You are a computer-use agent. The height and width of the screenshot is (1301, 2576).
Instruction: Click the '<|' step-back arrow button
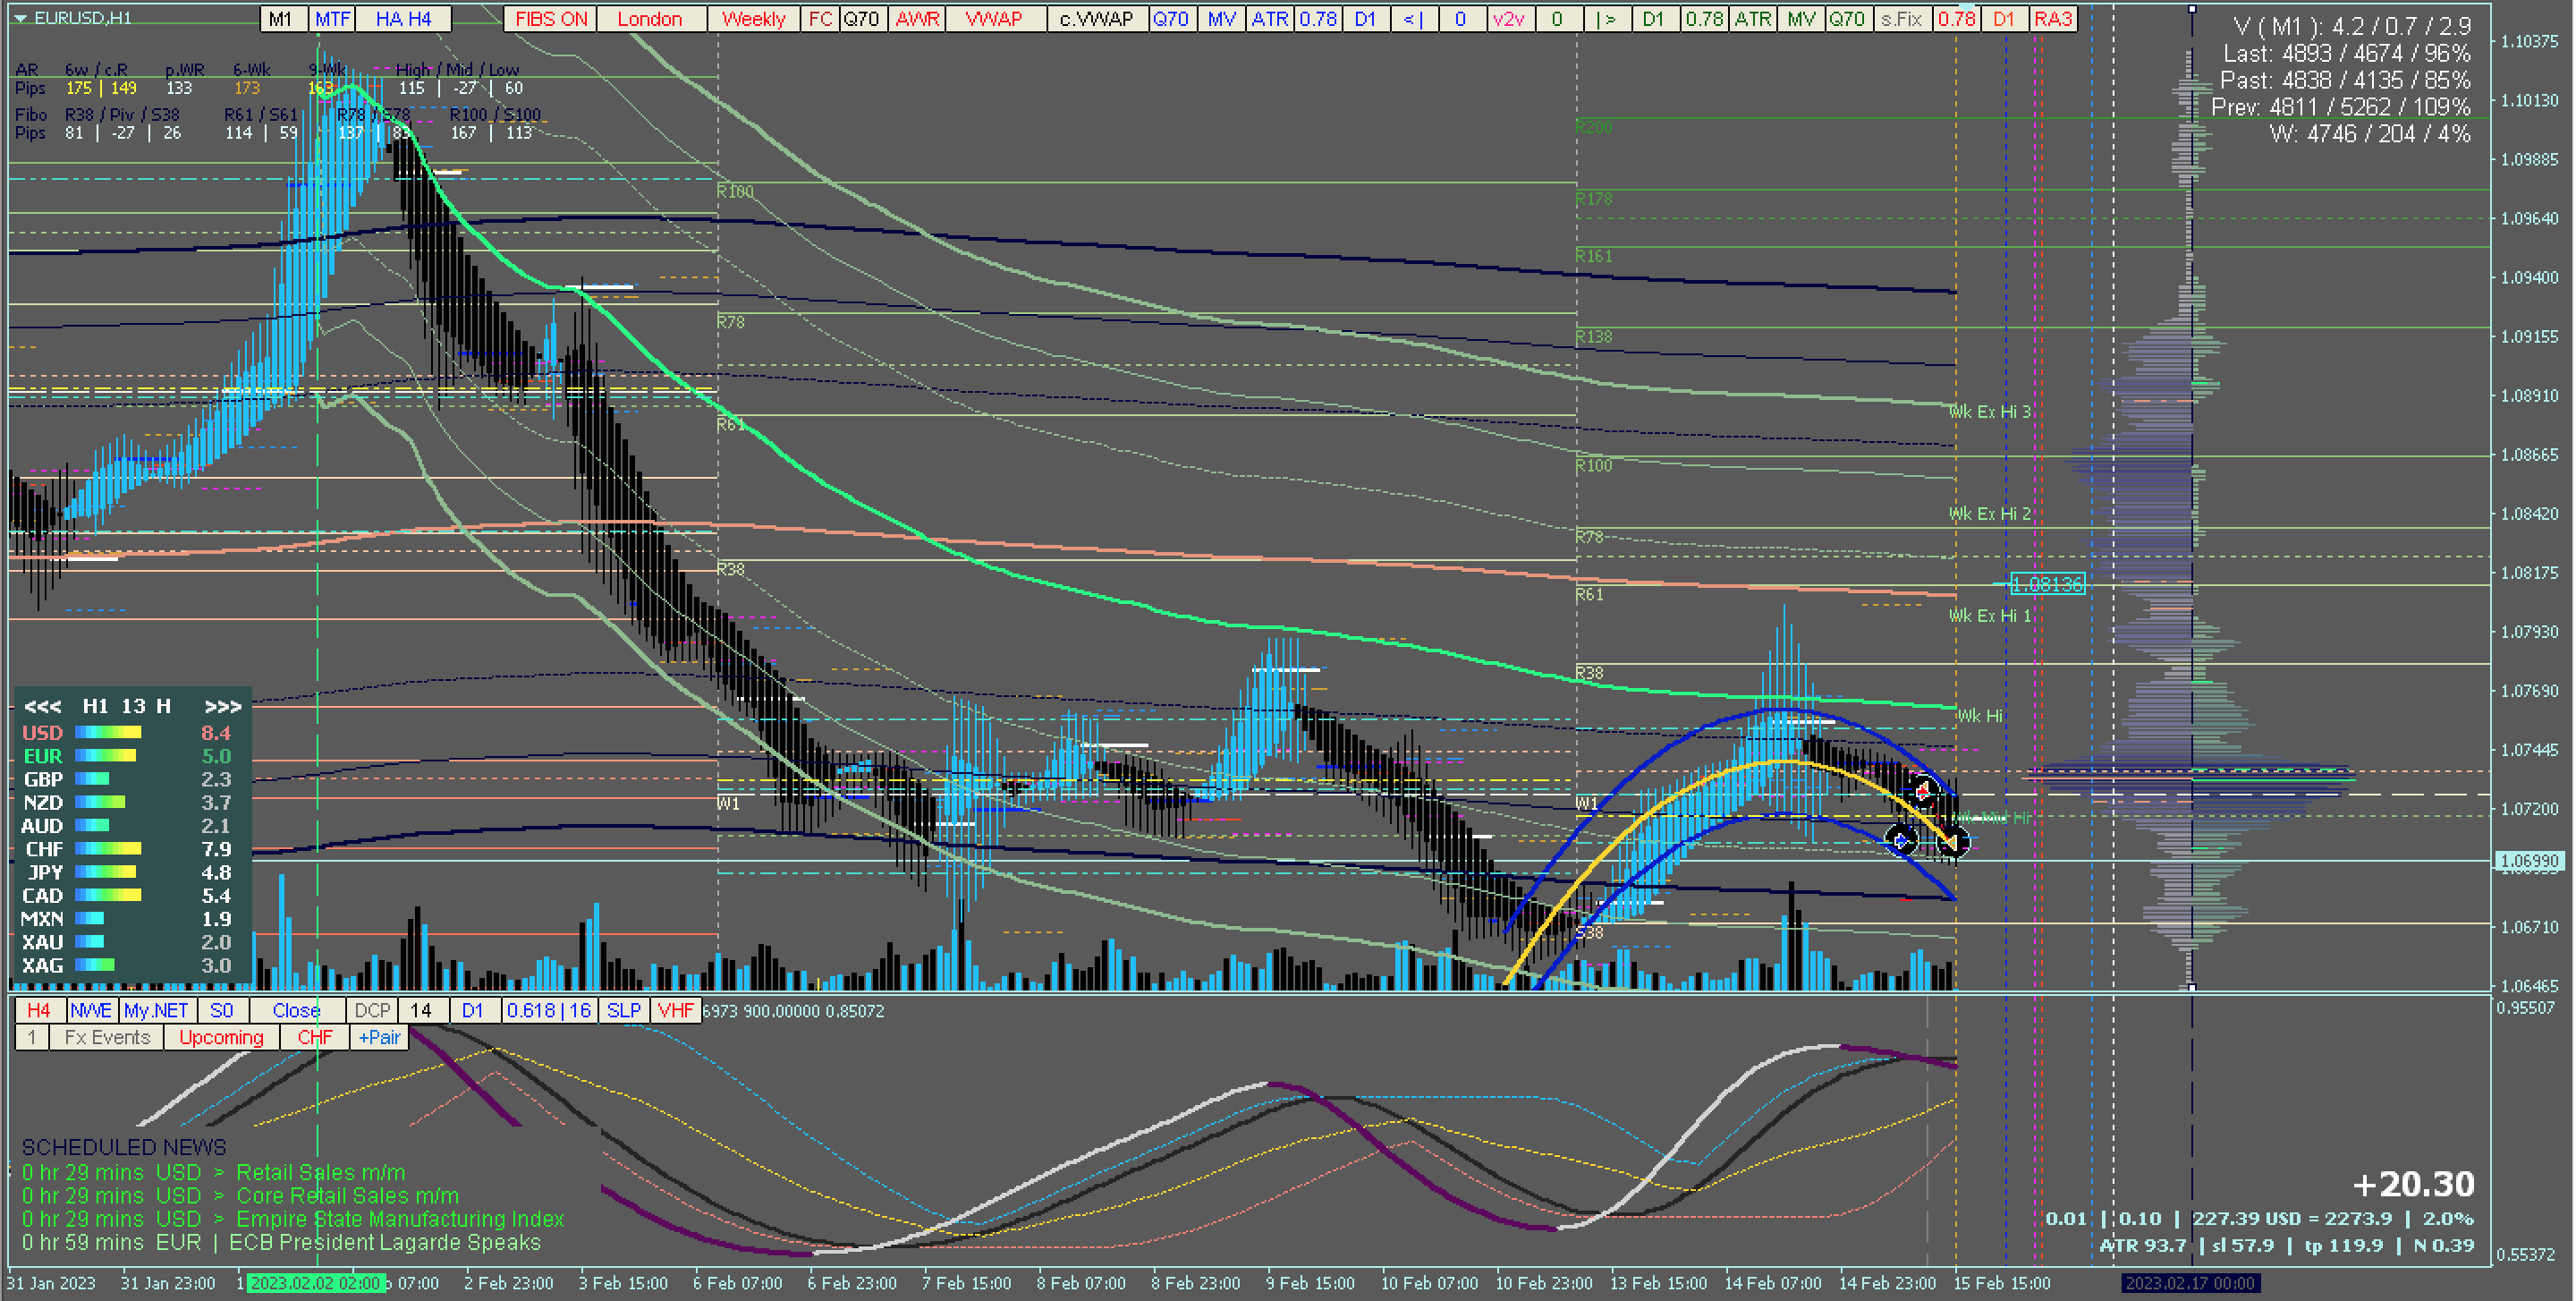tap(1413, 19)
